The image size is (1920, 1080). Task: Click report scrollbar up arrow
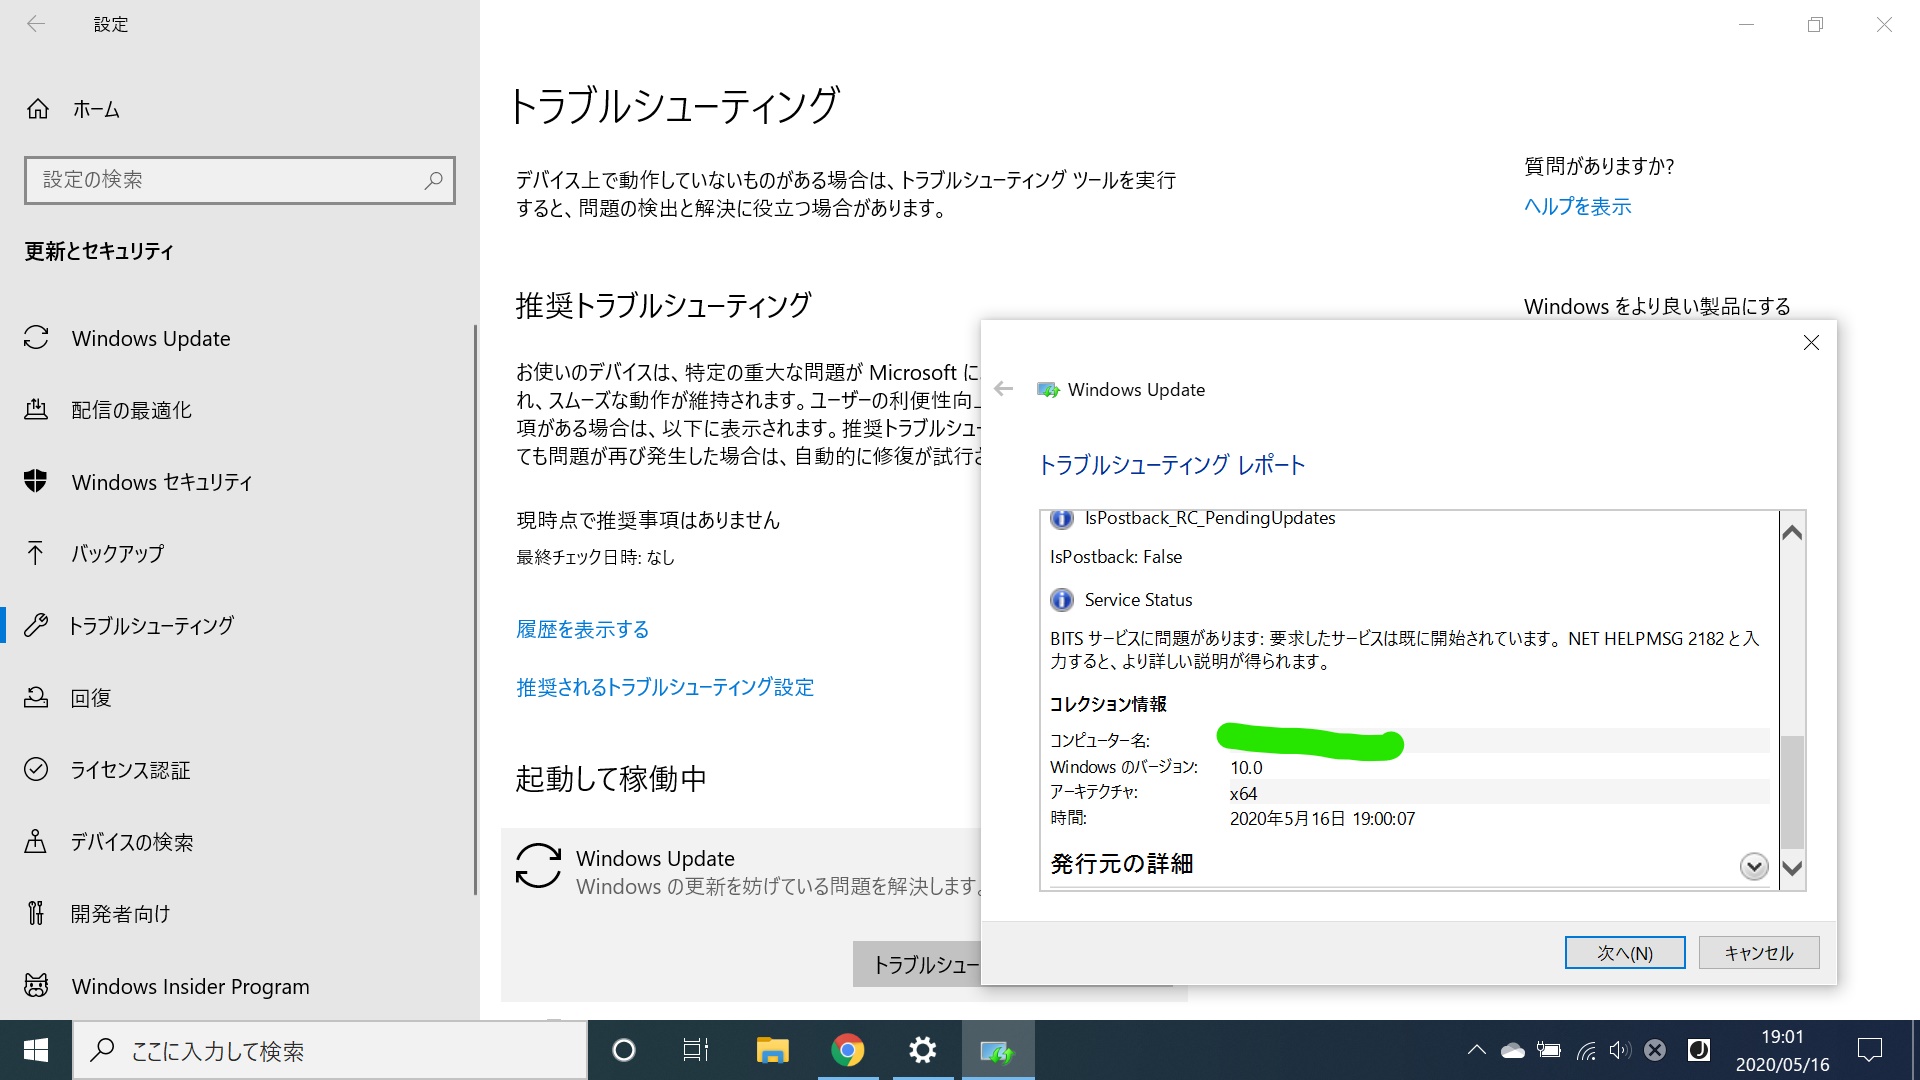[x=1792, y=533]
